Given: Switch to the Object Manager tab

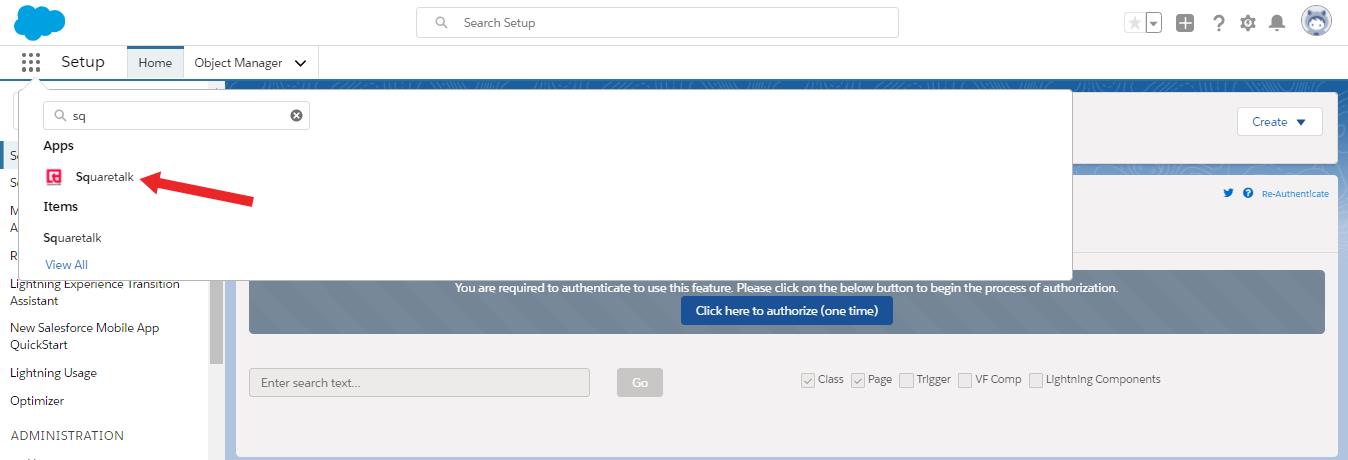Looking at the screenshot, I should coord(238,63).
